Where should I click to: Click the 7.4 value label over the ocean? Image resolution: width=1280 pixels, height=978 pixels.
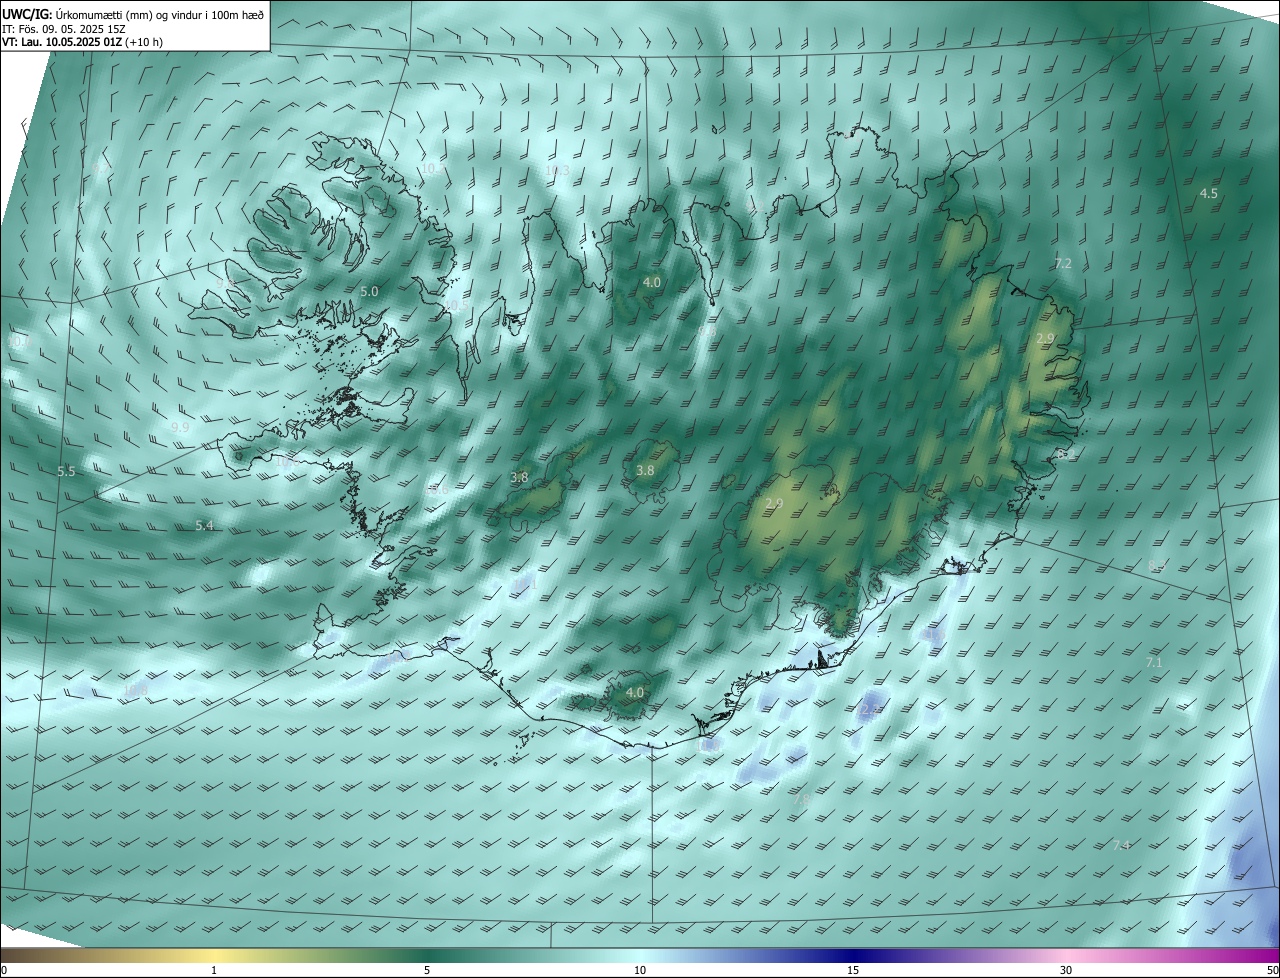1121,845
